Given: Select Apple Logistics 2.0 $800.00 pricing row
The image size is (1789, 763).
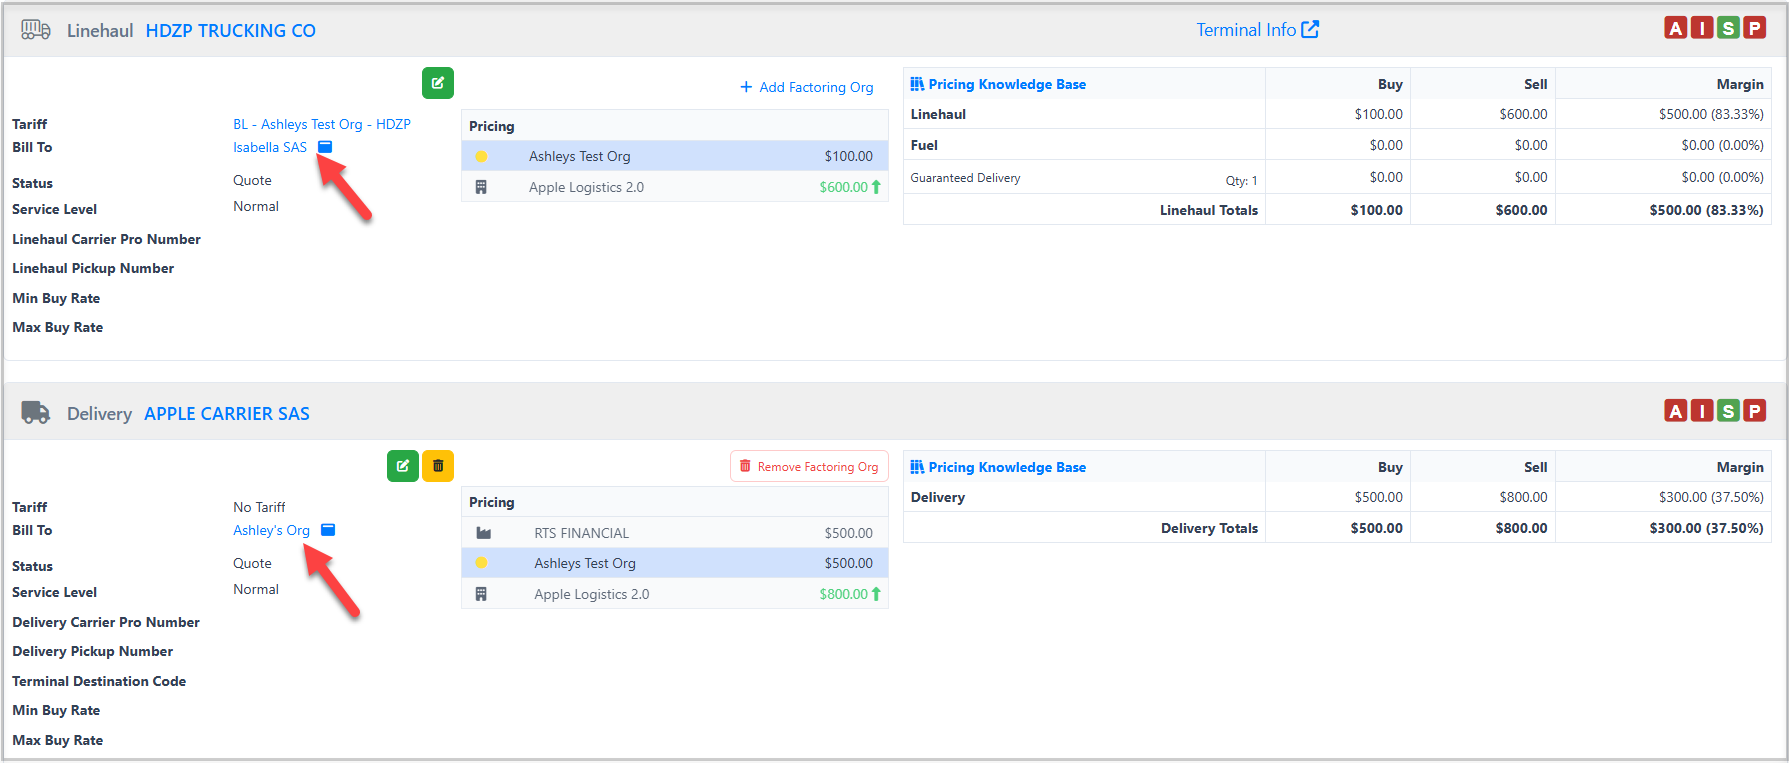Looking at the screenshot, I should 675,594.
